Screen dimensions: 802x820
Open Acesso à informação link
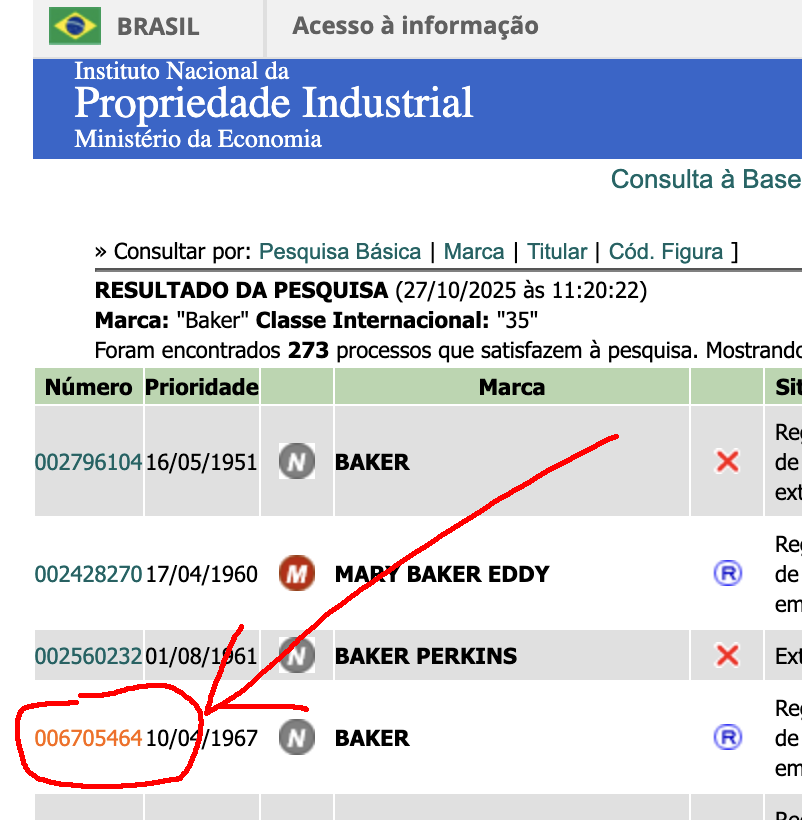415,26
